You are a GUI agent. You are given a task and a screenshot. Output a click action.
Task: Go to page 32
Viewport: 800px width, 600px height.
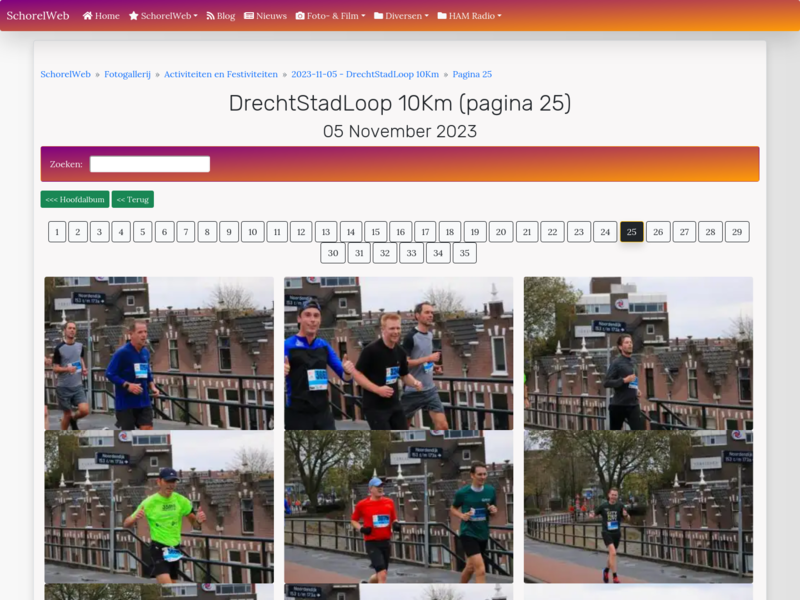pos(385,253)
